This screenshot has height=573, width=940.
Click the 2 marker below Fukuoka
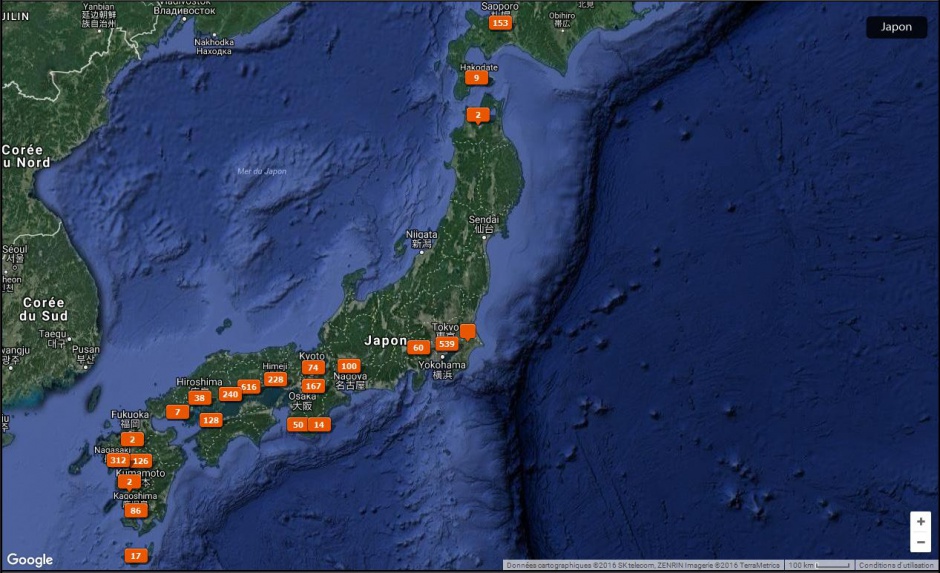[132, 439]
